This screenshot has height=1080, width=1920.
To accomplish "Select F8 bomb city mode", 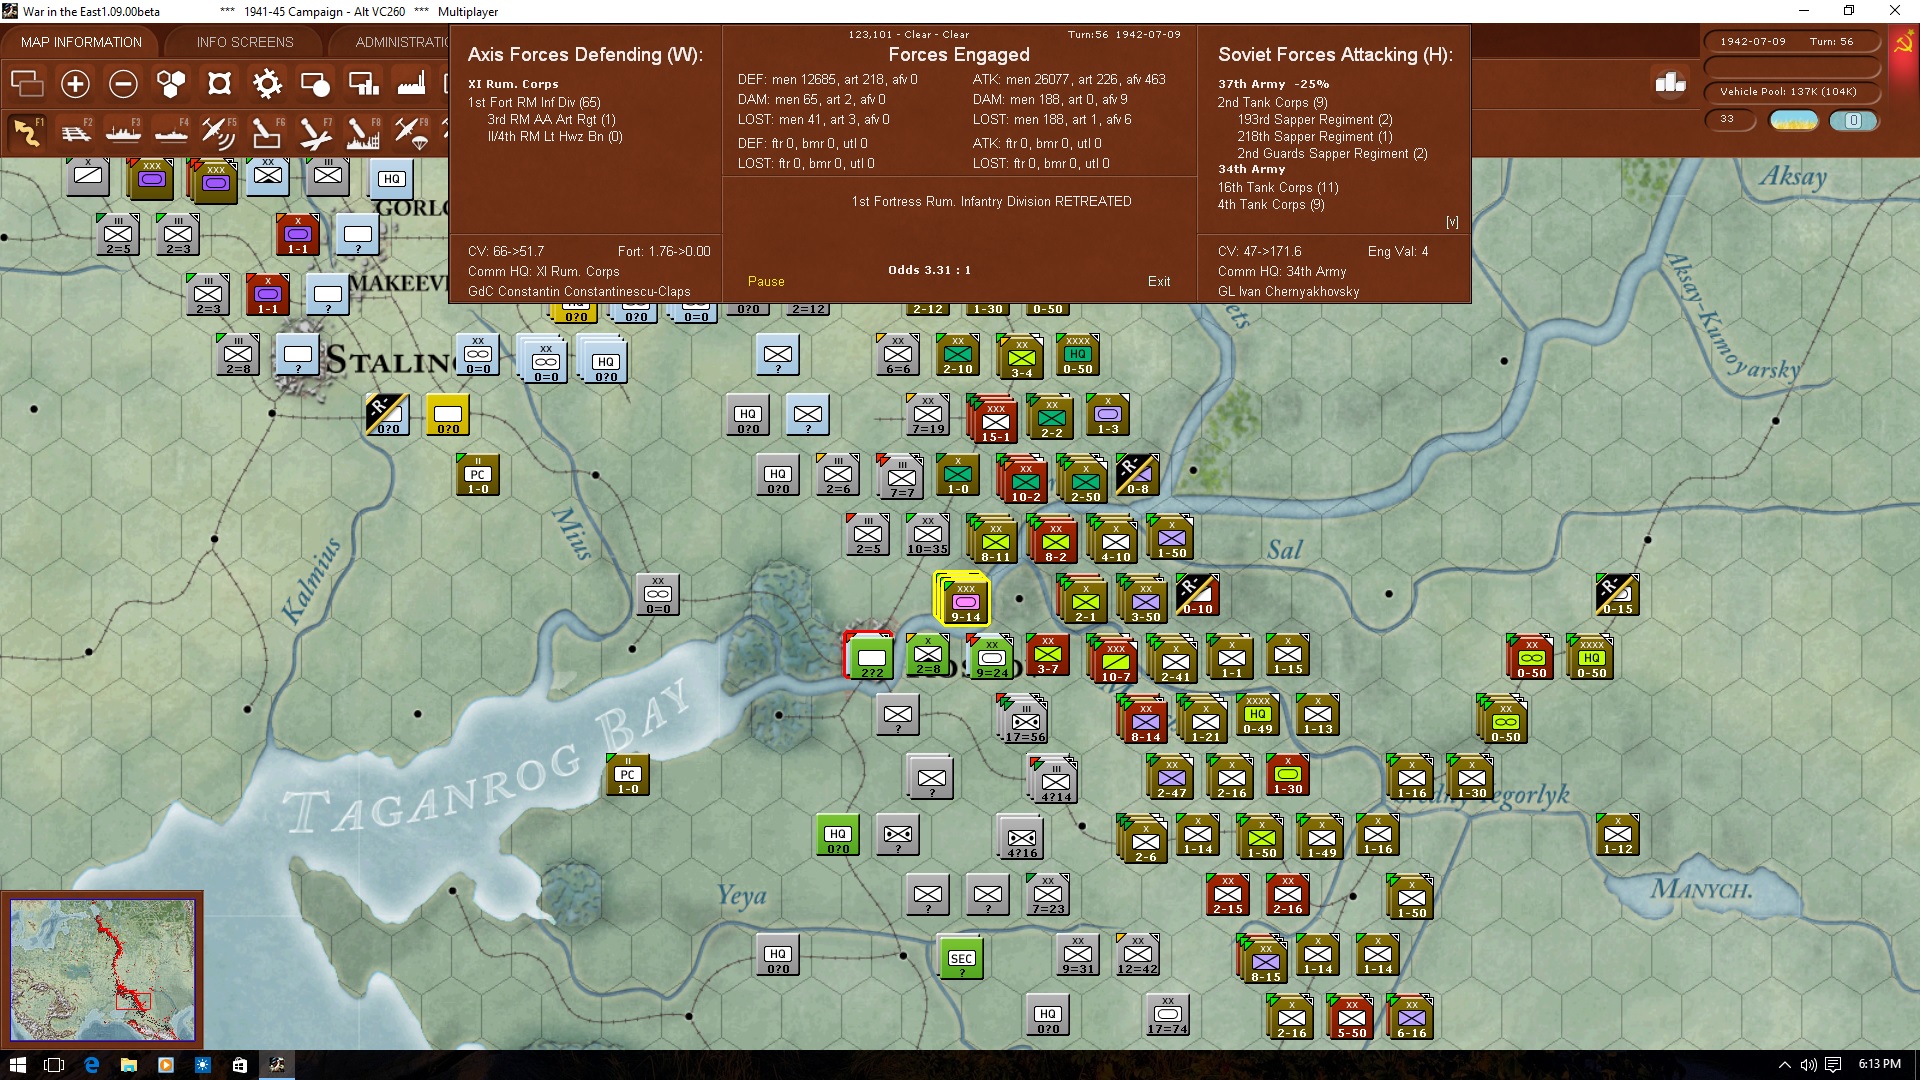I will click(x=363, y=132).
